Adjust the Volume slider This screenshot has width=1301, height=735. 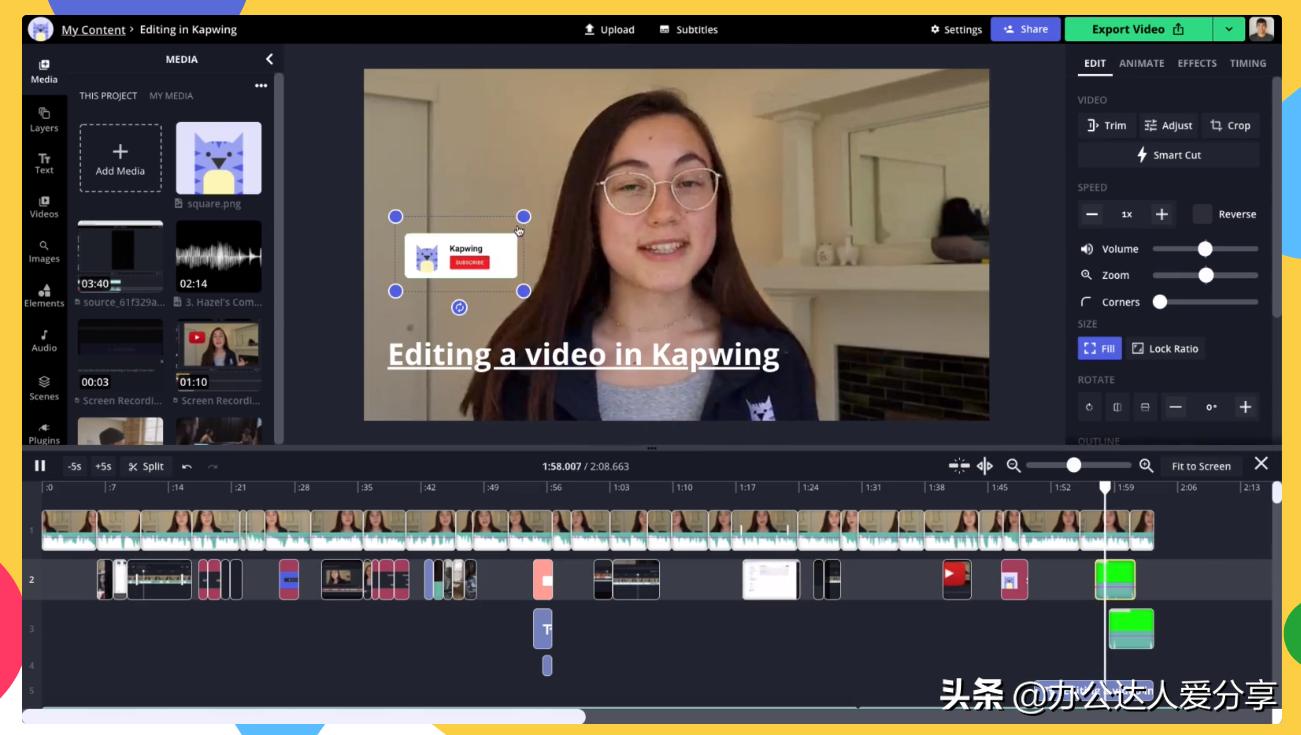(x=1205, y=249)
